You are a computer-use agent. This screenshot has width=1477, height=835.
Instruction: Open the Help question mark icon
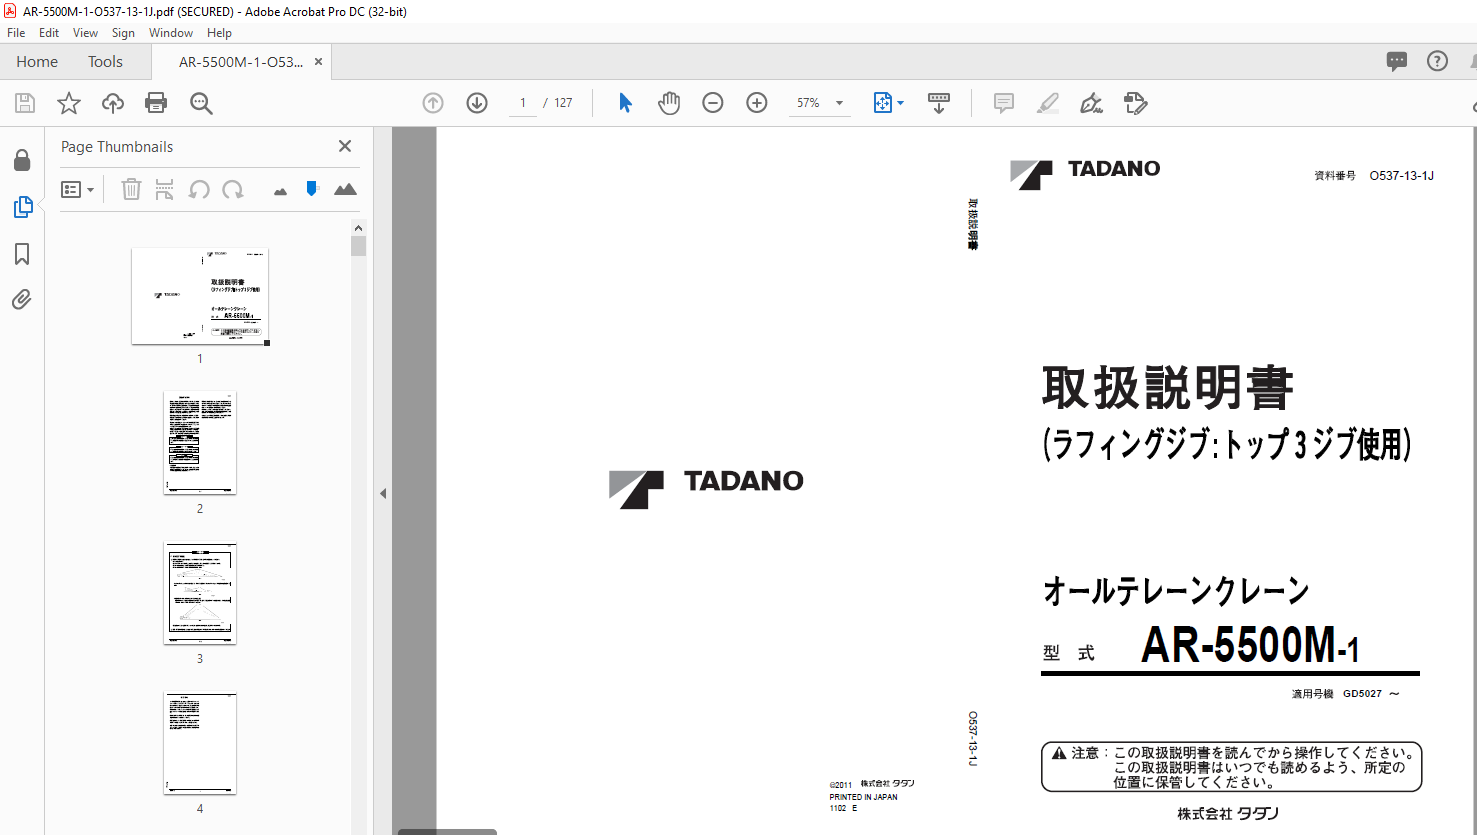pos(1437,61)
